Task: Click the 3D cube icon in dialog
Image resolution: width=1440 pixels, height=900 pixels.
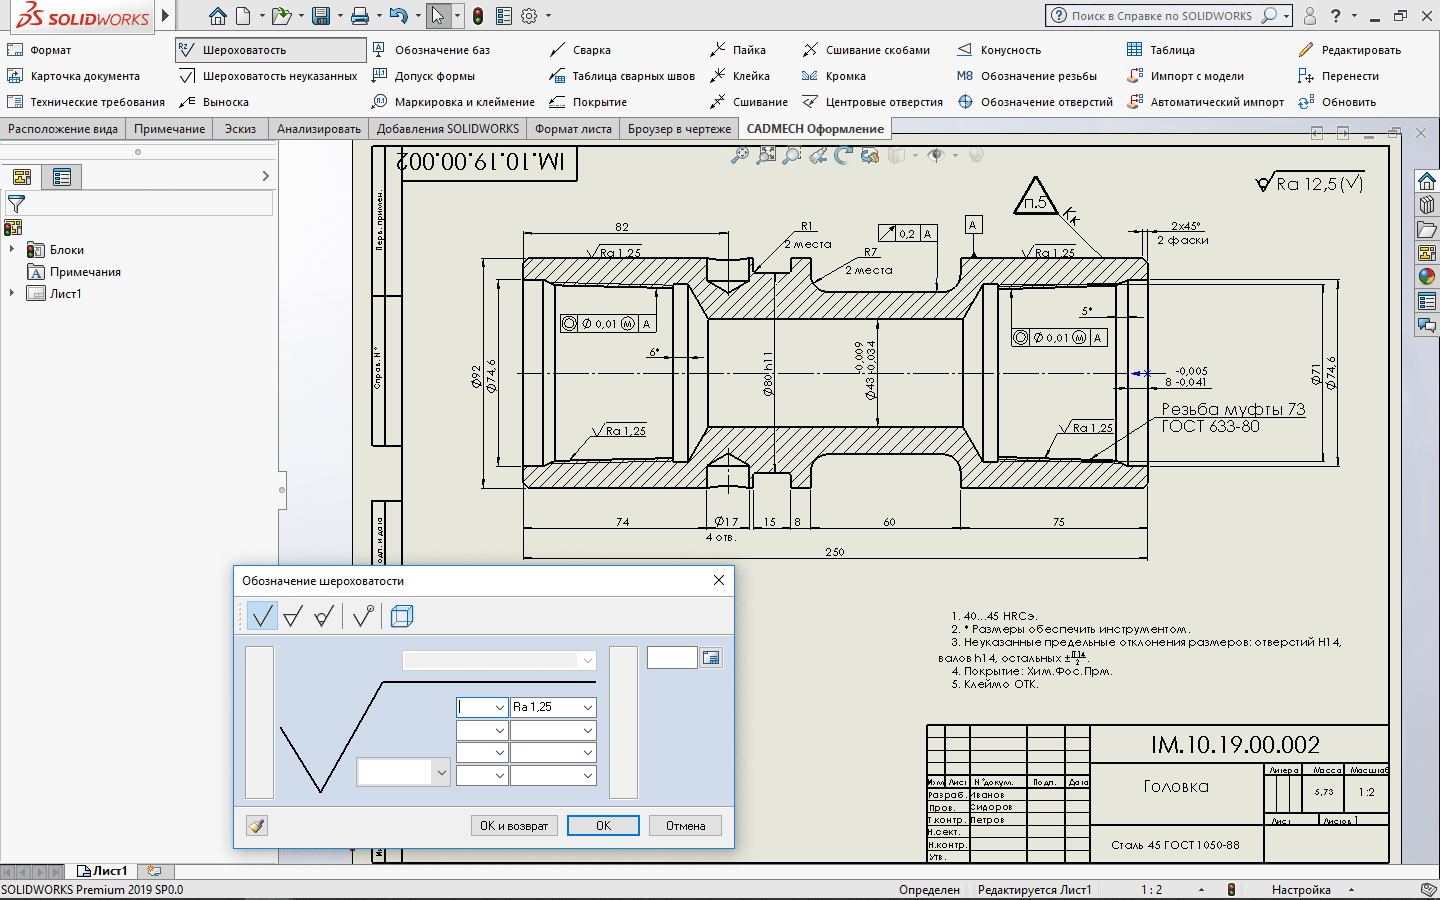Action: (x=402, y=616)
